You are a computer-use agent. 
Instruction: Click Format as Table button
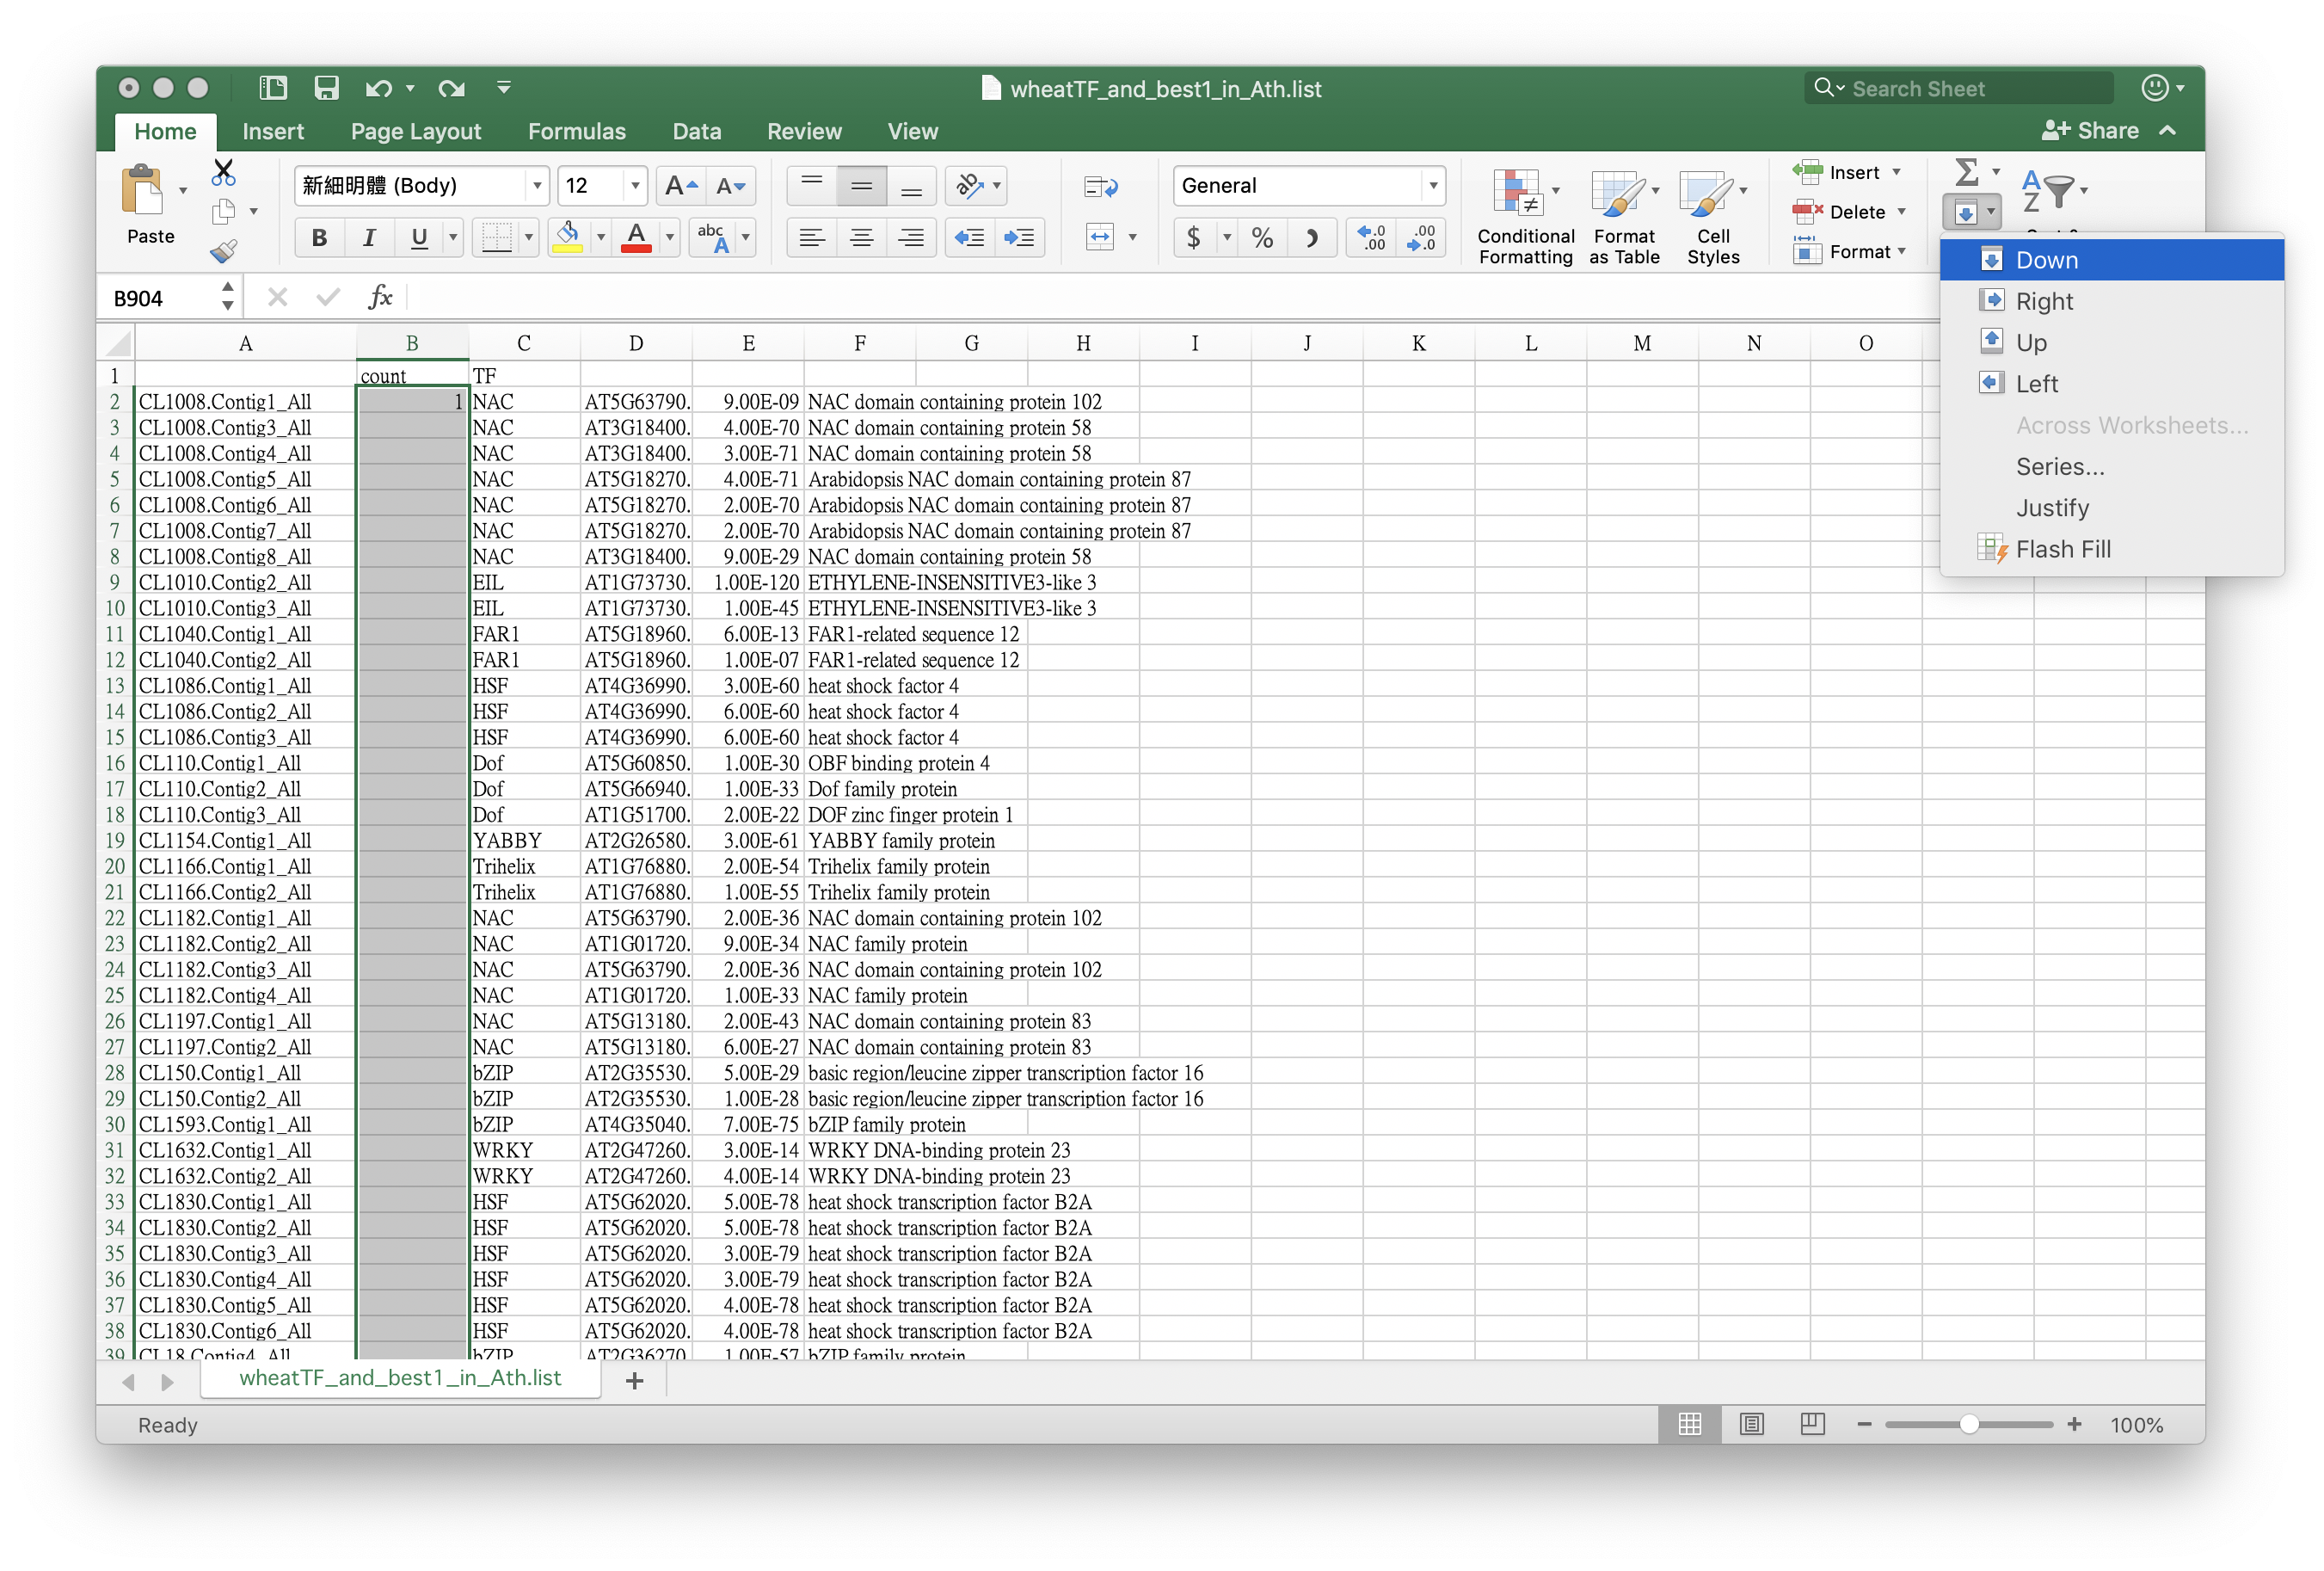(1624, 216)
